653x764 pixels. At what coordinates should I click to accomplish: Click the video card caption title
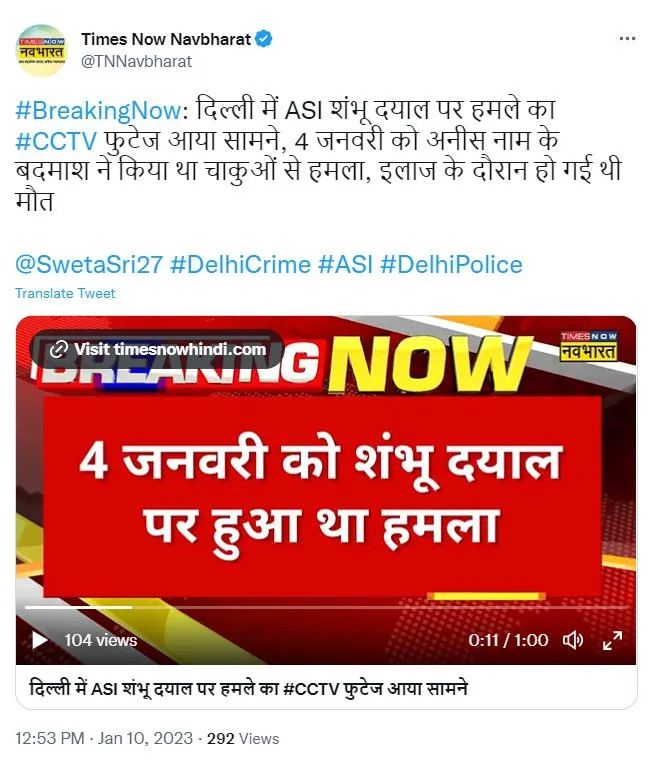point(249,688)
